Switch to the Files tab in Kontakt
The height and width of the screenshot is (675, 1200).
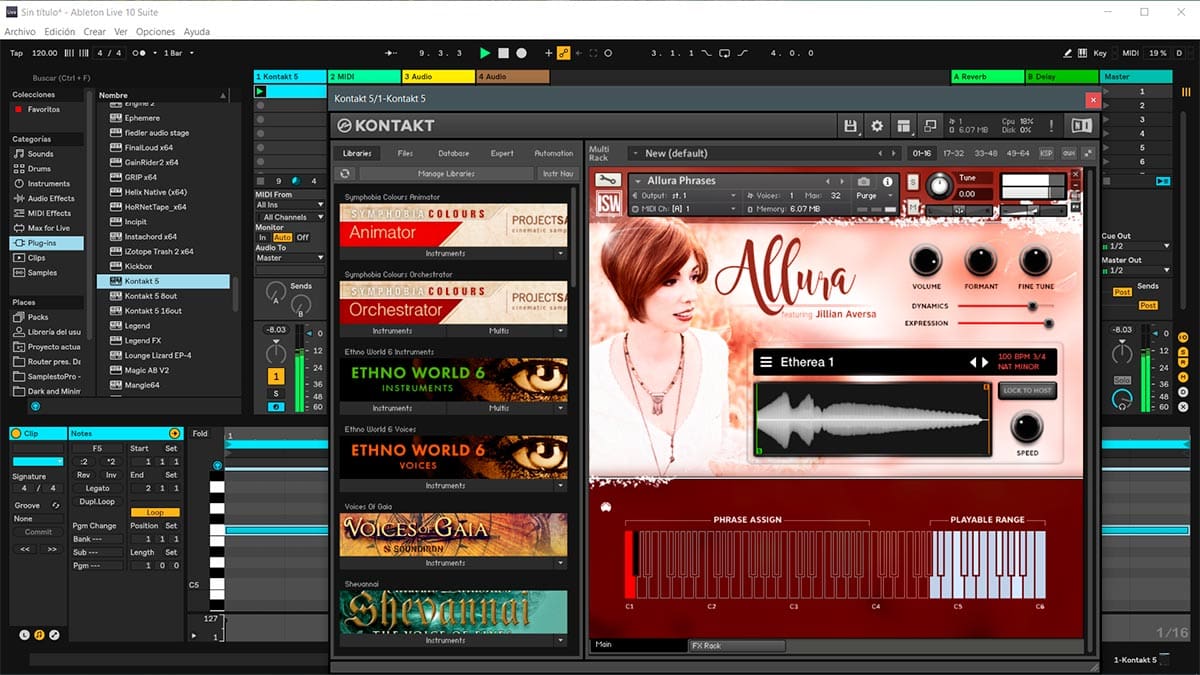pos(405,153)
